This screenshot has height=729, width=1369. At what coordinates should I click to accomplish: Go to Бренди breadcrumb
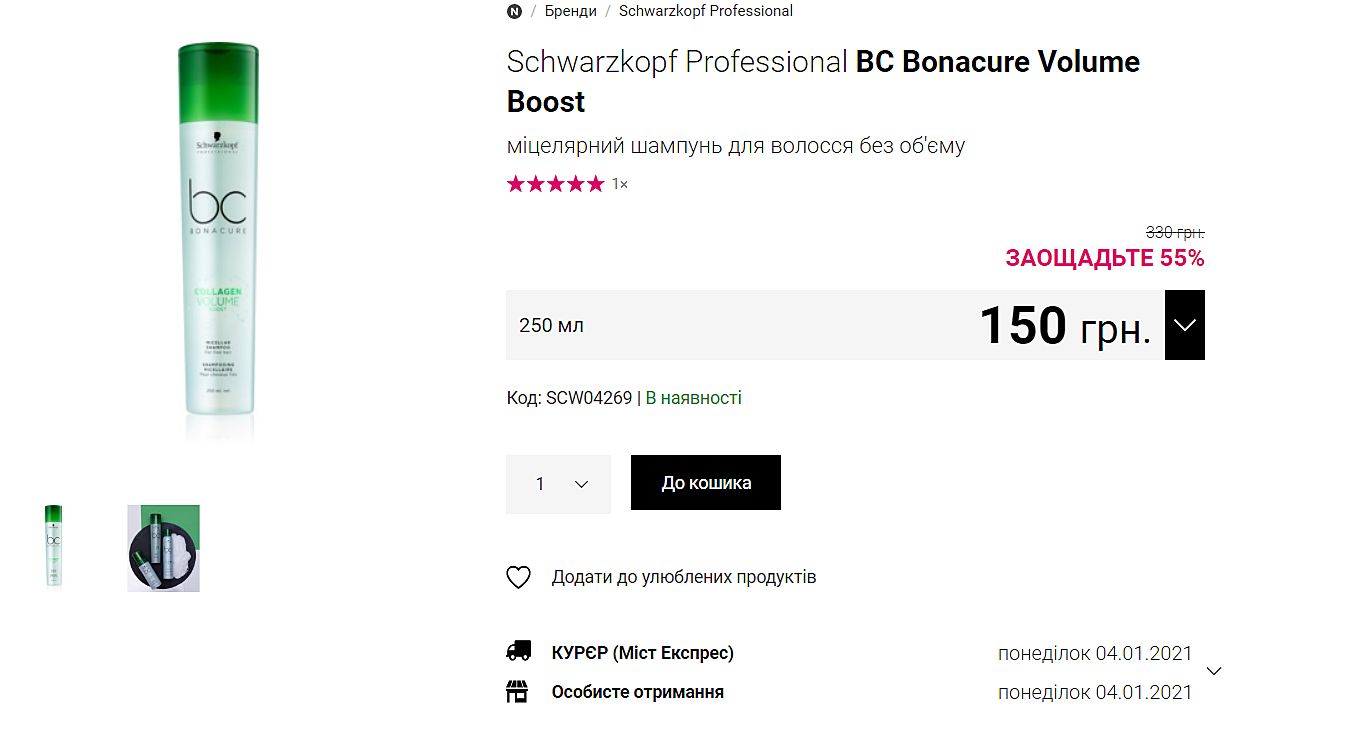pos(571,11)
